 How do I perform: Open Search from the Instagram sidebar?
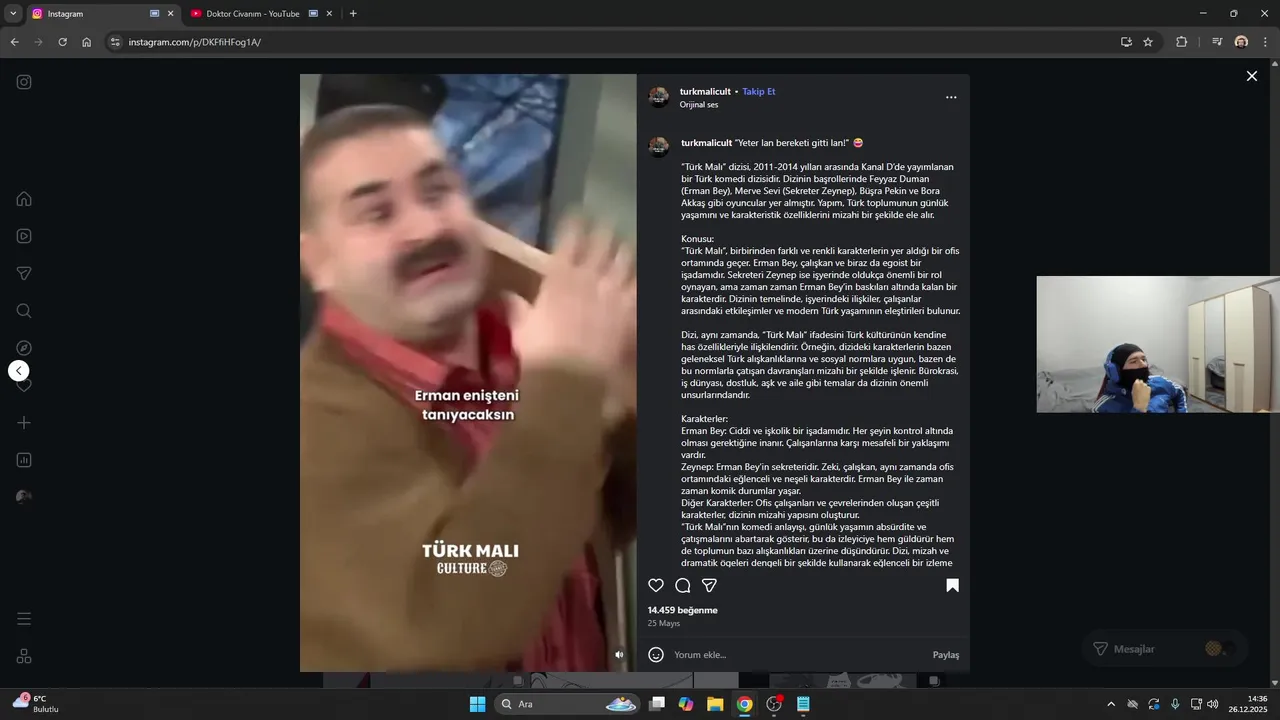click(x=24, y=311)
